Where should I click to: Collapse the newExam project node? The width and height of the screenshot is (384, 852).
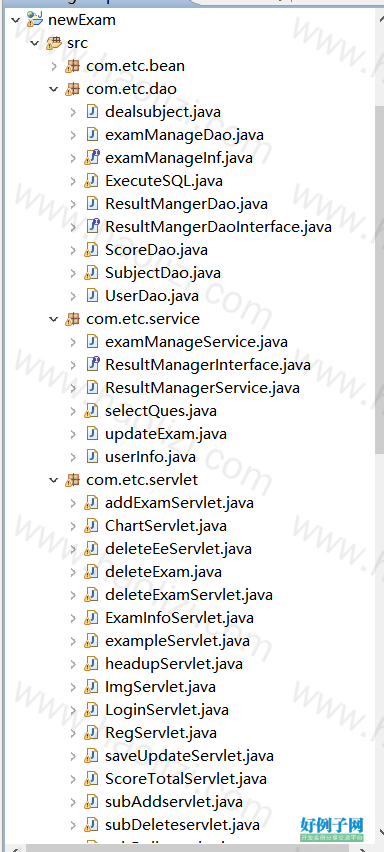click(x=16, y=21)
